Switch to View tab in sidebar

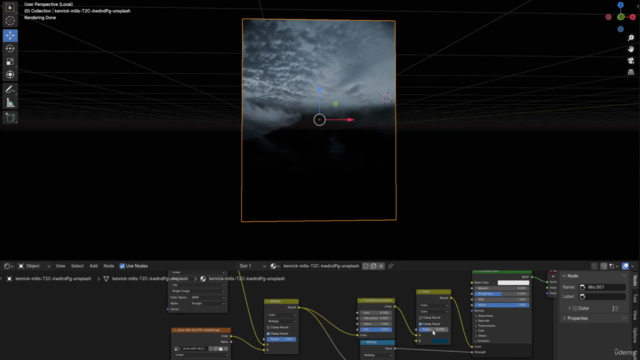click(635, 315)
